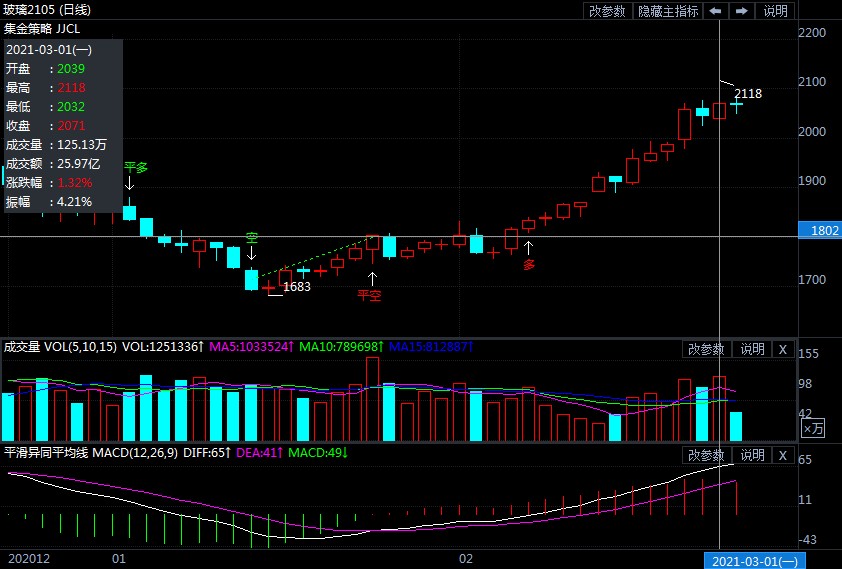Click the 2021-03-01 date label on time axis

pos(754,561)
